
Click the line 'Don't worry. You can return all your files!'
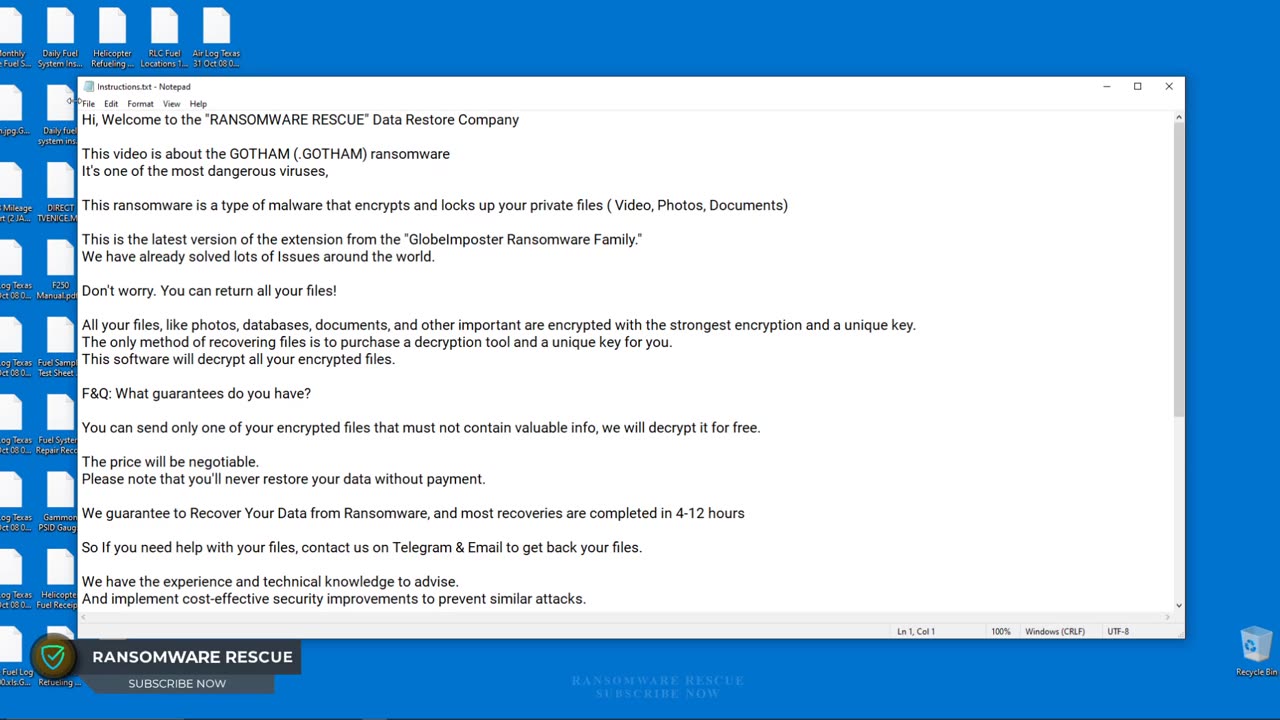pos(209,291)
